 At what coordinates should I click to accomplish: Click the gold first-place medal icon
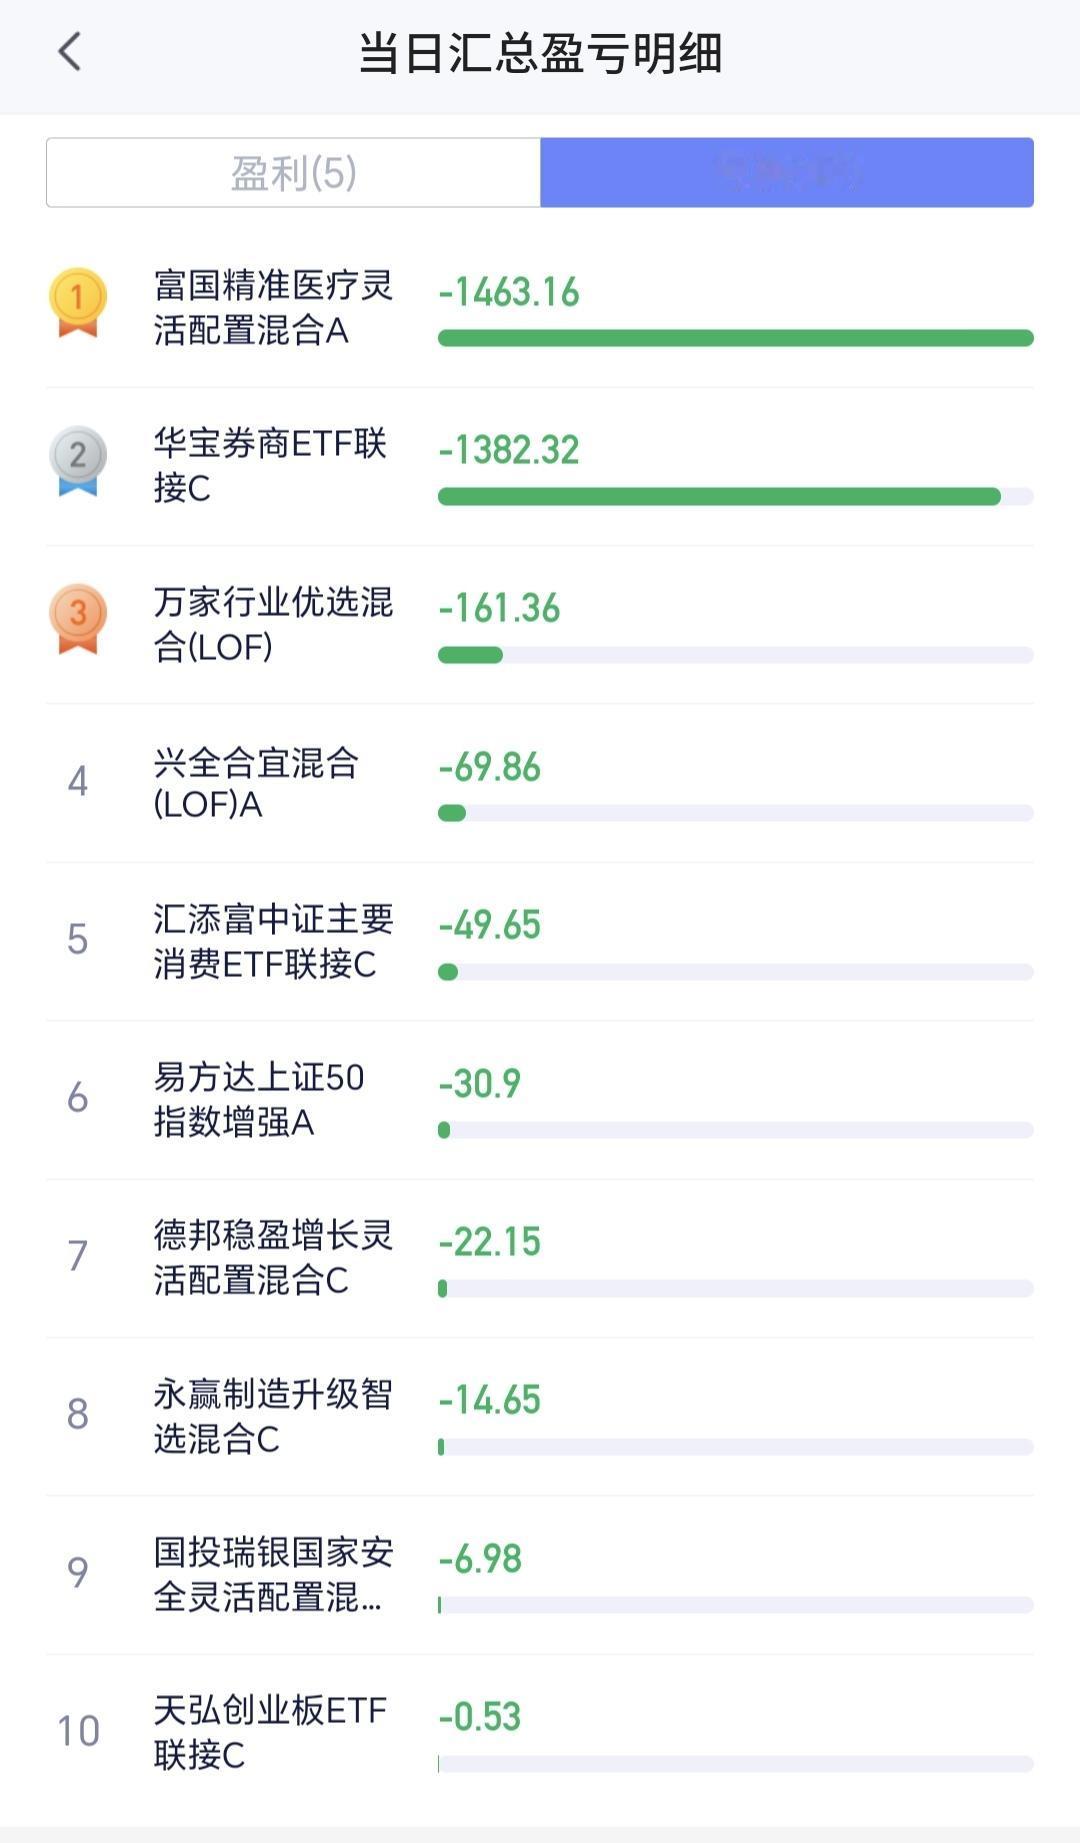77,302
